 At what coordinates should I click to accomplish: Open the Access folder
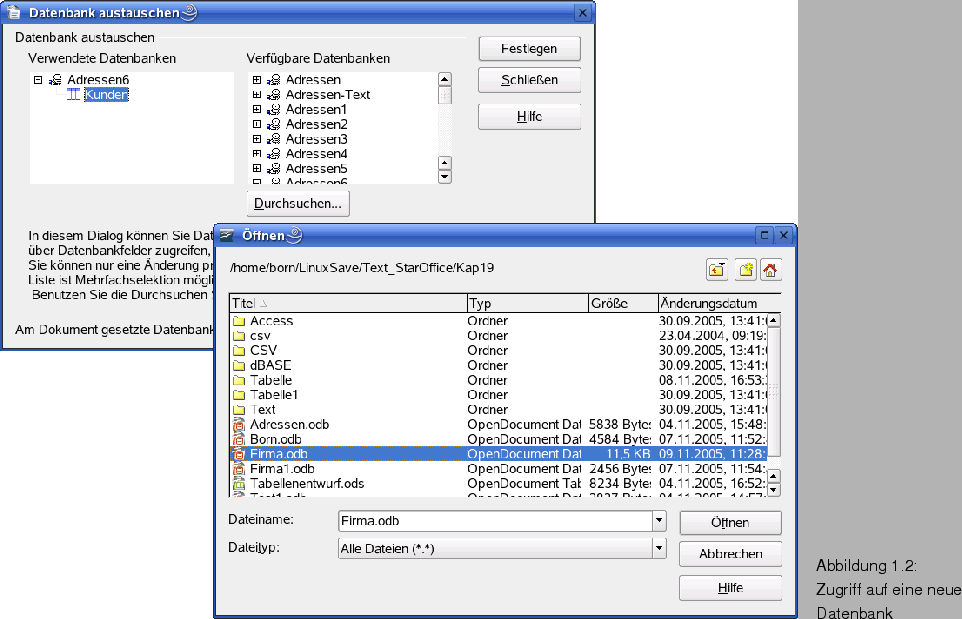tap(271, 321)
